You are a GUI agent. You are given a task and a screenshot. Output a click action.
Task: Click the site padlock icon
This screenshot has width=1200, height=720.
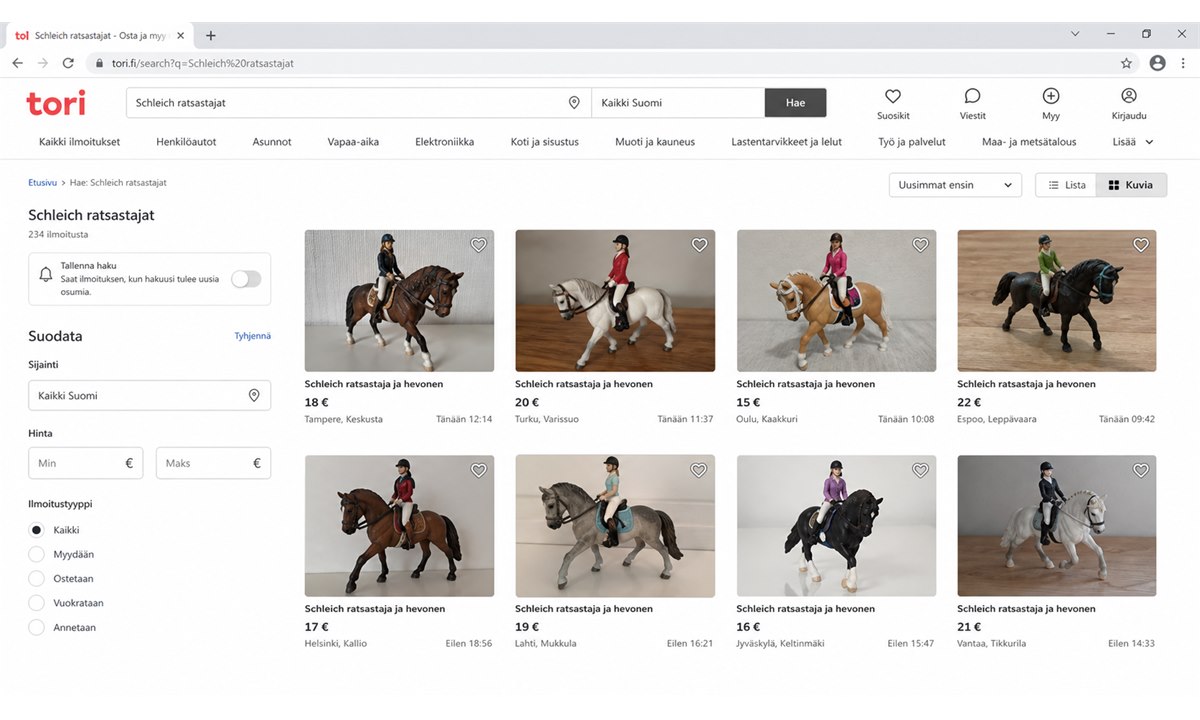pyautogui.click(x=98, y=63)
